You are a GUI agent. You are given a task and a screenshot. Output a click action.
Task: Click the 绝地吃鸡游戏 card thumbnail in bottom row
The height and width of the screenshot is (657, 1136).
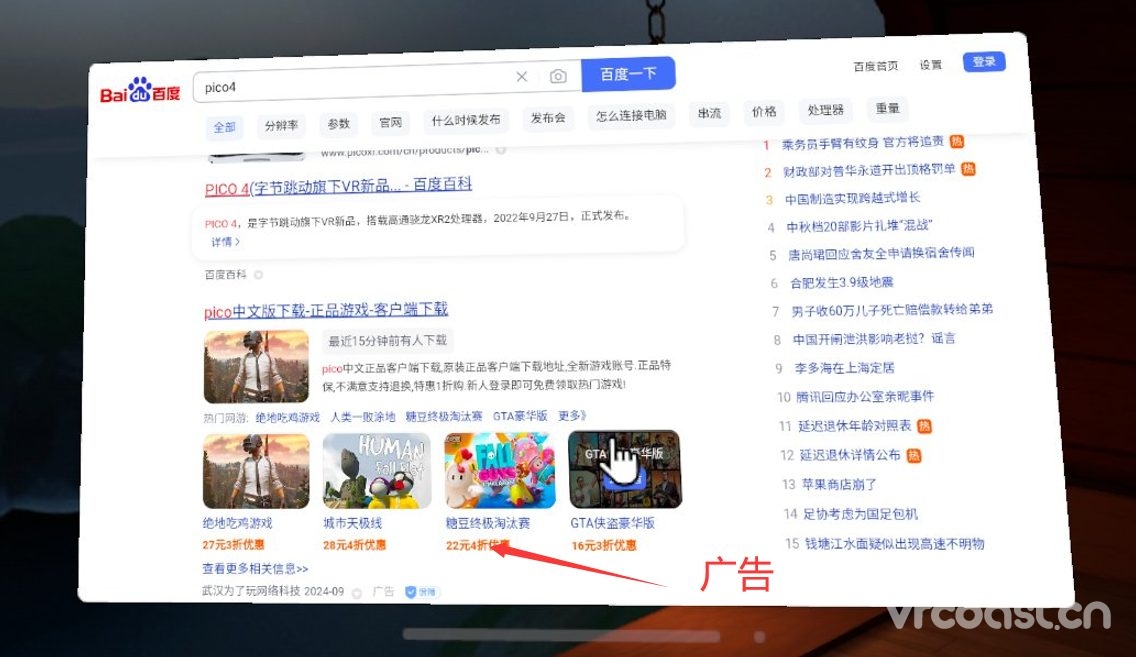point(256,472)
